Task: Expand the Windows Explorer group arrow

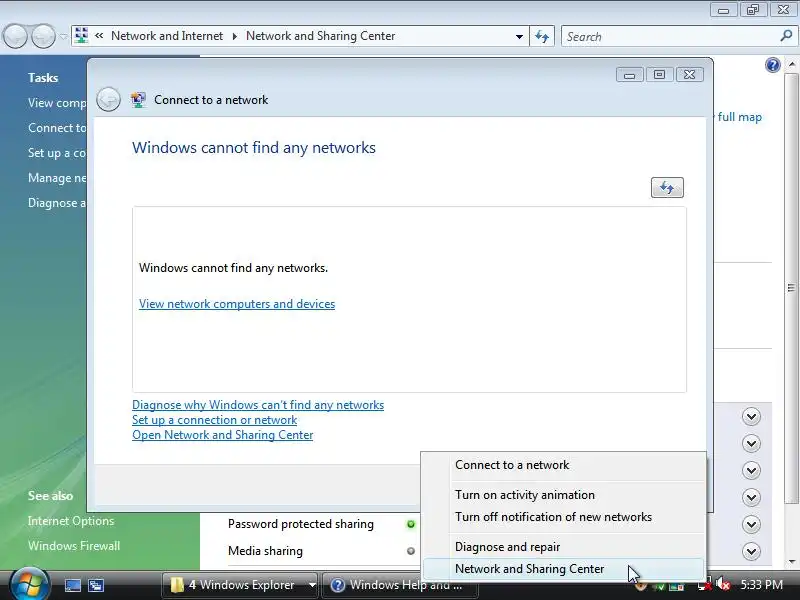Action: coord(312,585)
